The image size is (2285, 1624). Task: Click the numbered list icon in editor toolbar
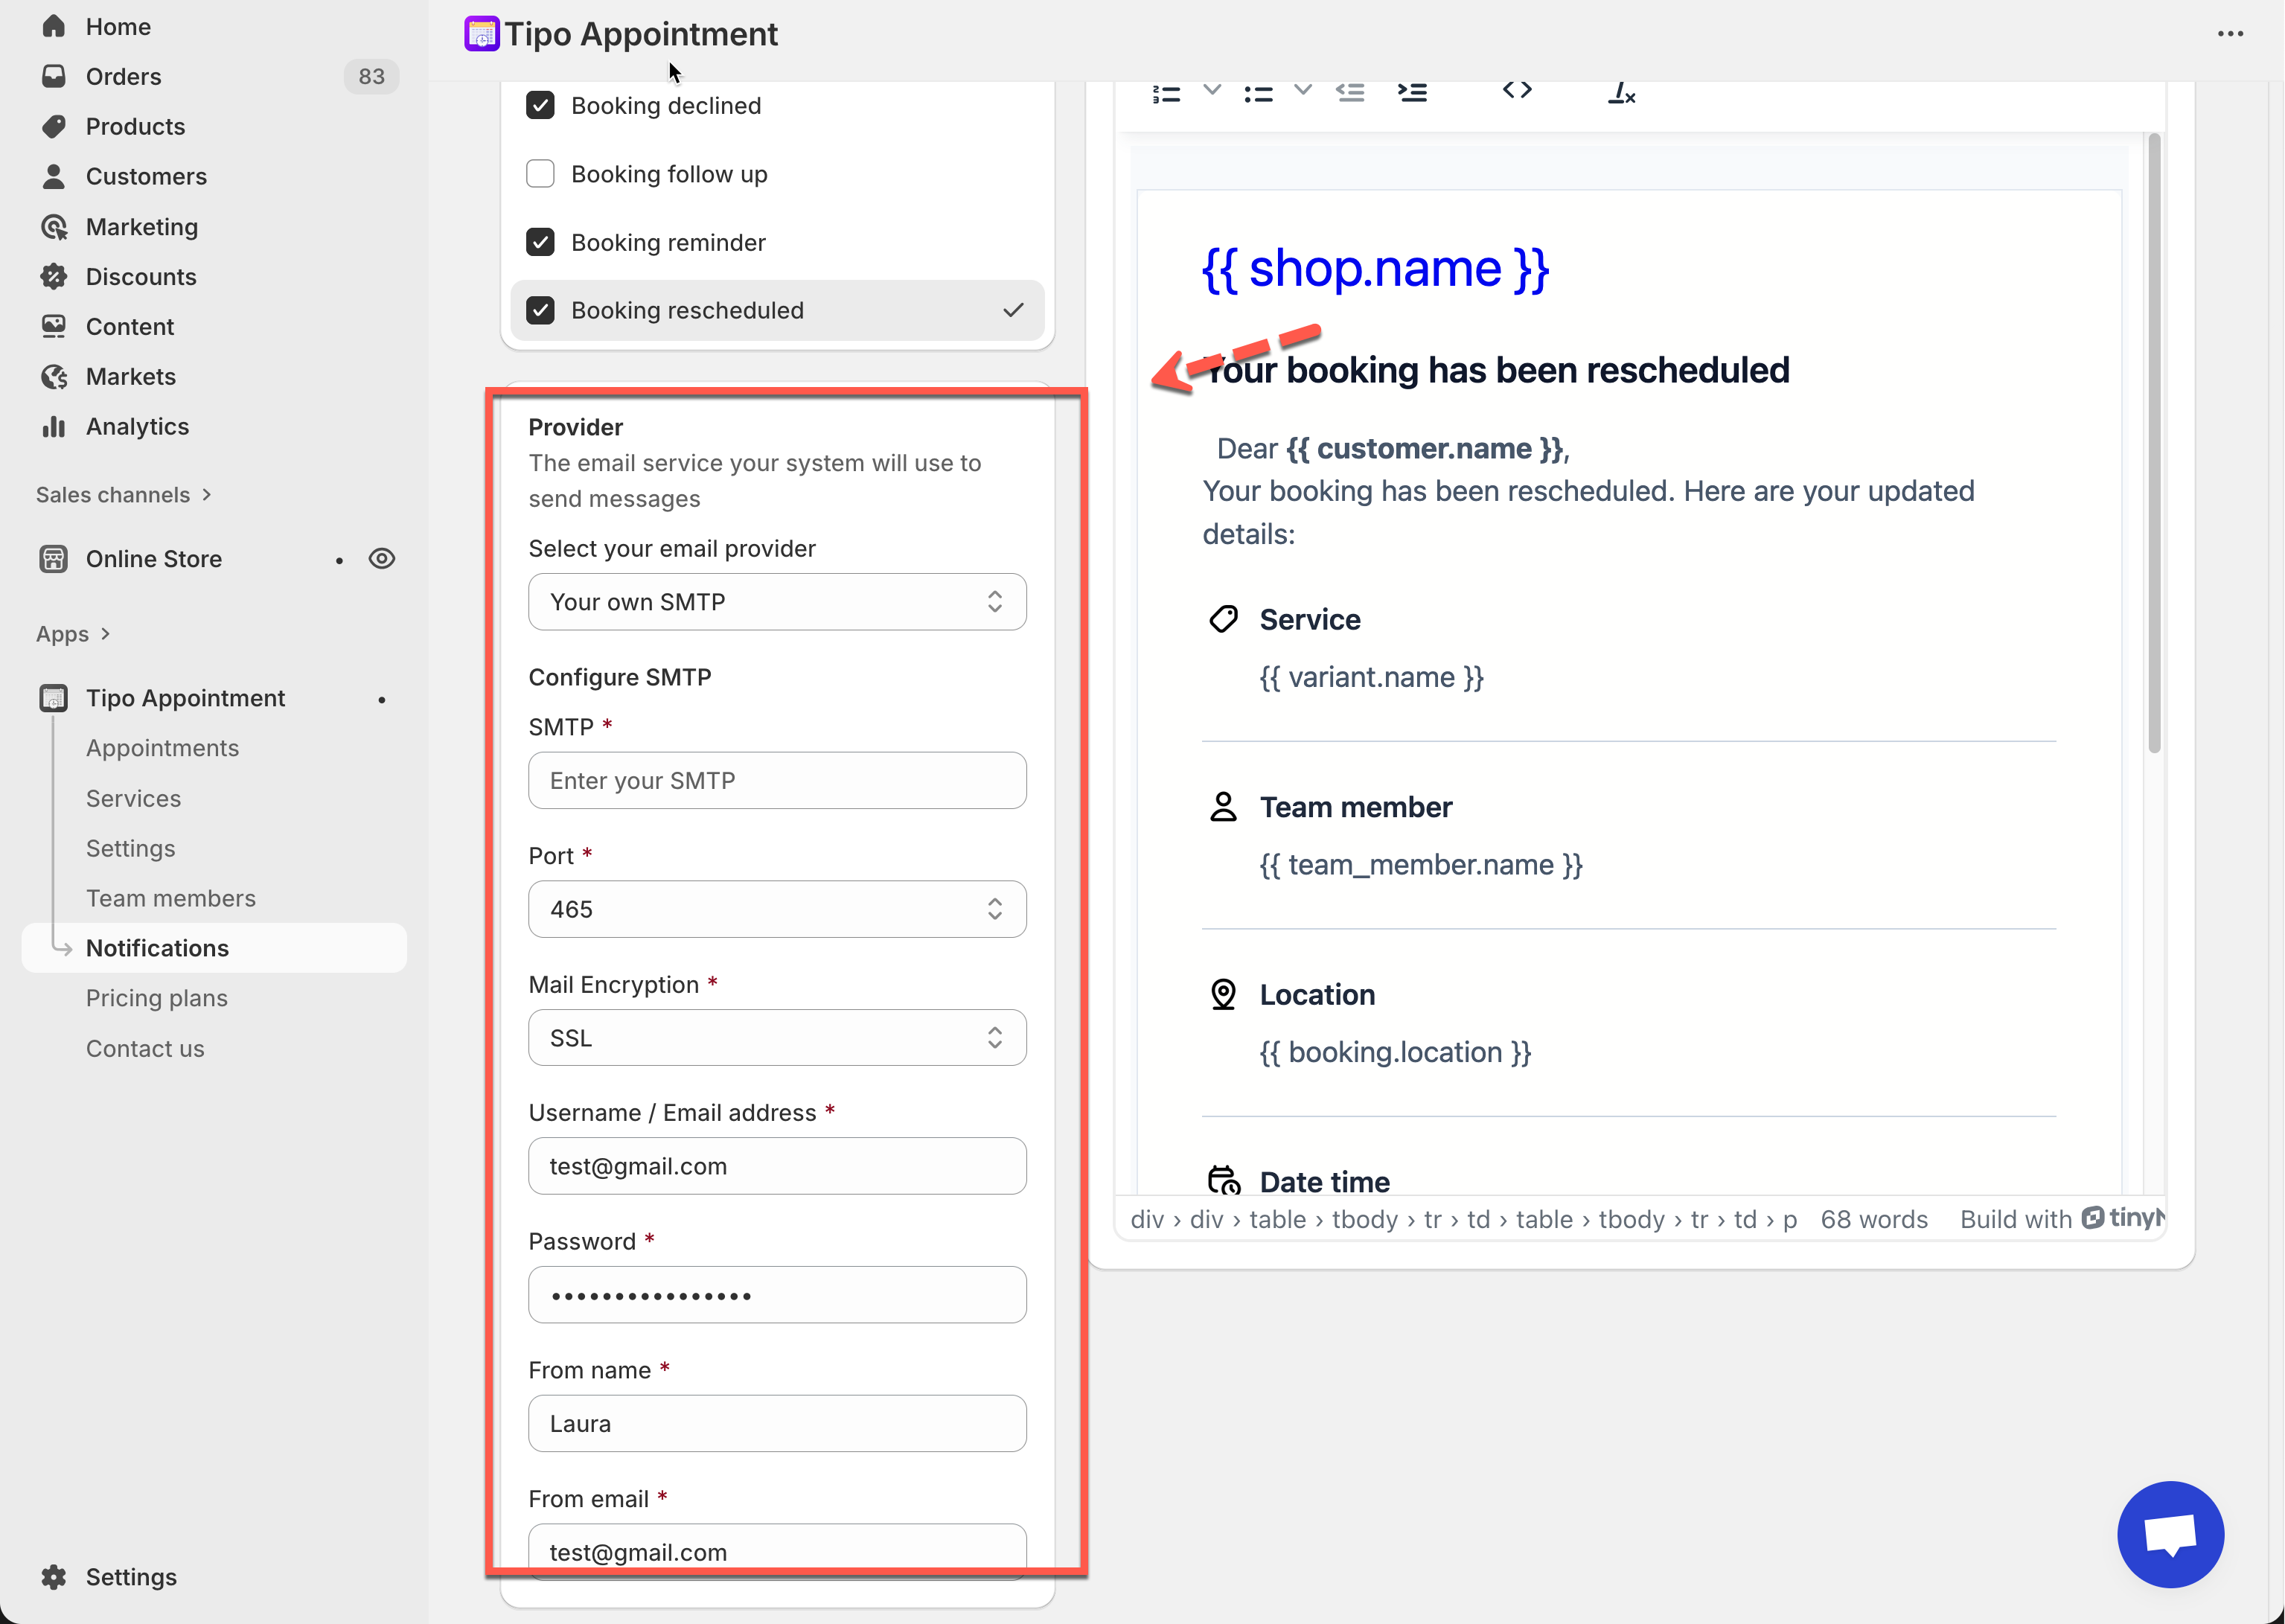(x=1166, y=93)
